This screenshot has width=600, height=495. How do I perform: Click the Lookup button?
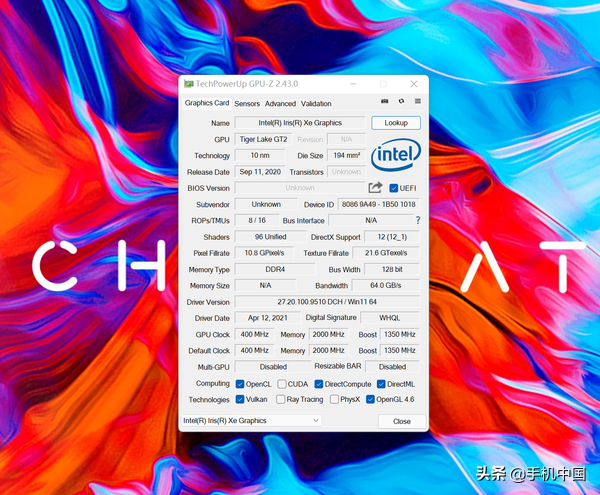(396, 123)
